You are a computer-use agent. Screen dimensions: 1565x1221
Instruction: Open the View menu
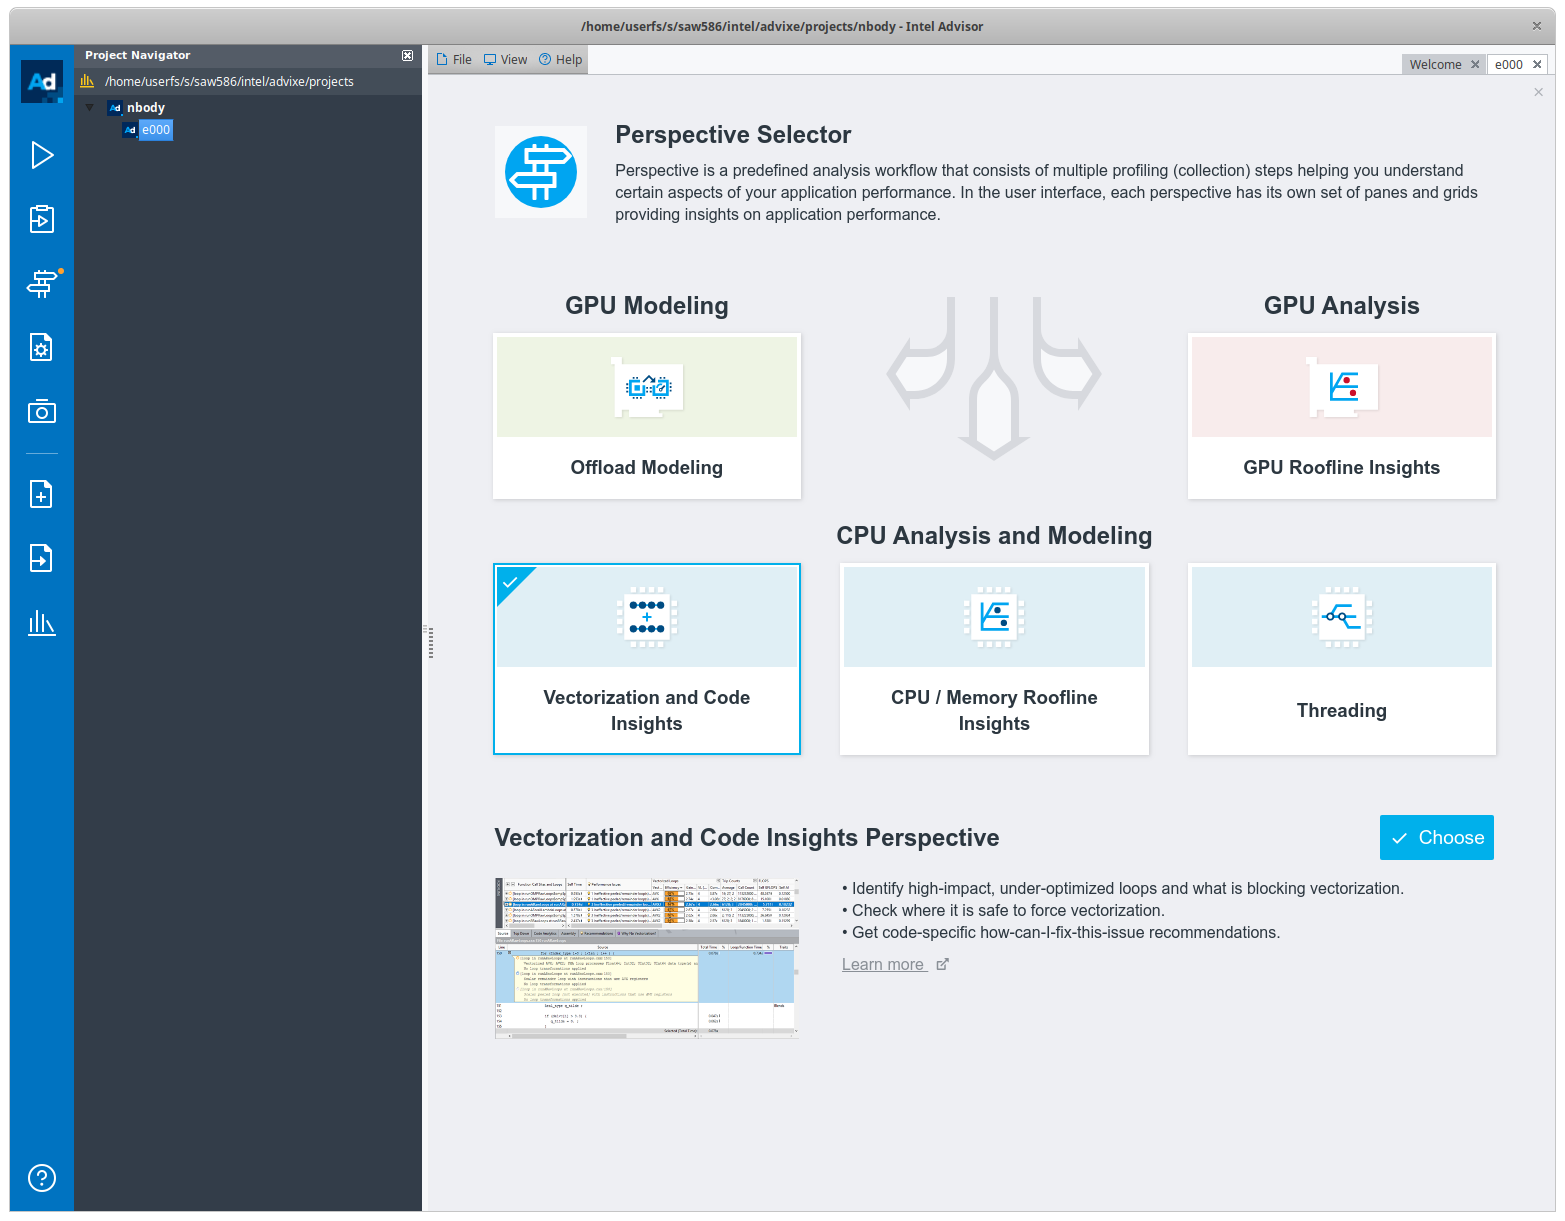(505, 60)
